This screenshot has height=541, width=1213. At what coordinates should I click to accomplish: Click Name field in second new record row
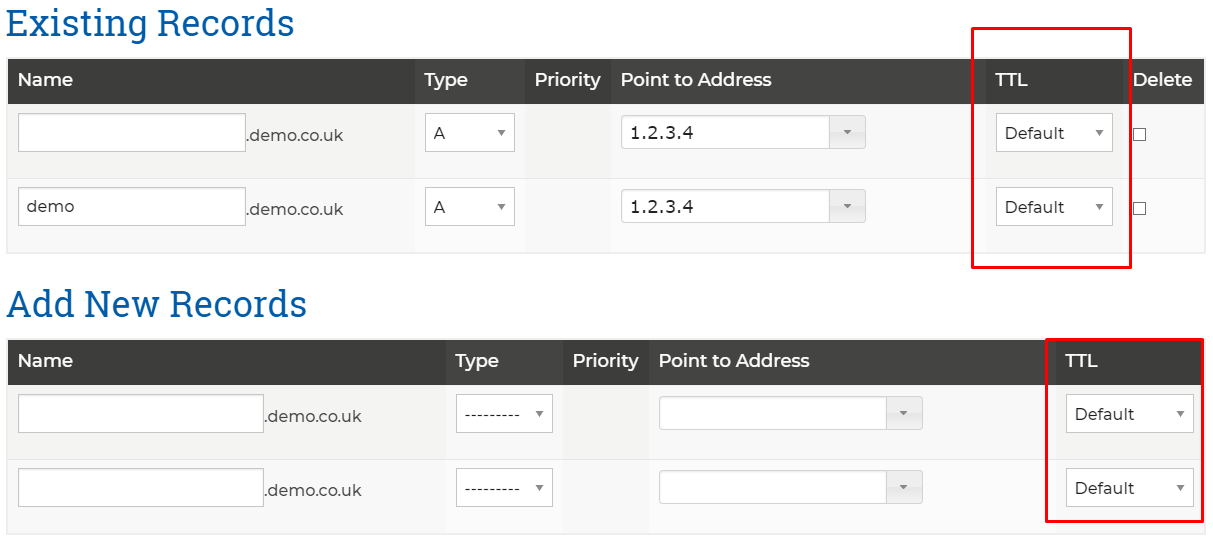[x=141, y=488]
